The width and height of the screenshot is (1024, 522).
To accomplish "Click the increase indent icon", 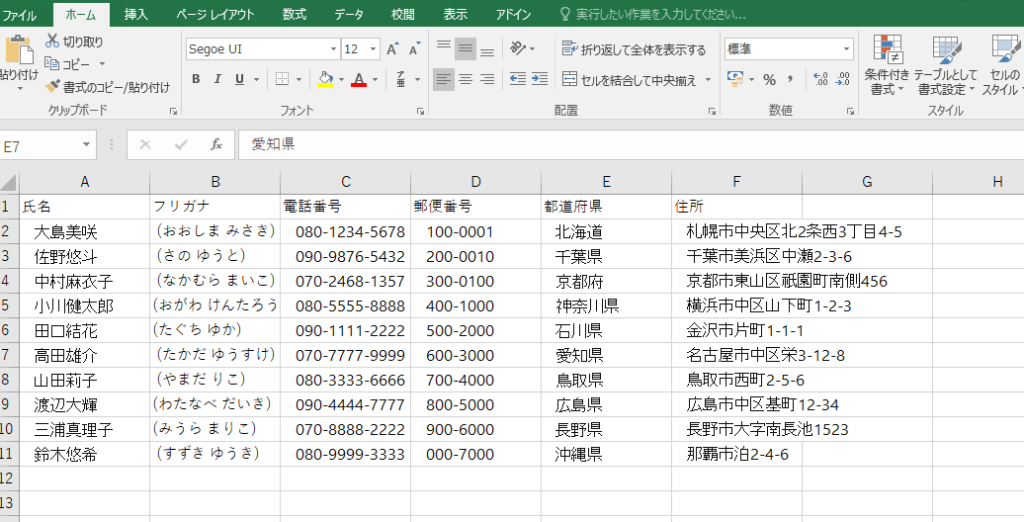I will tap(539, 79).
